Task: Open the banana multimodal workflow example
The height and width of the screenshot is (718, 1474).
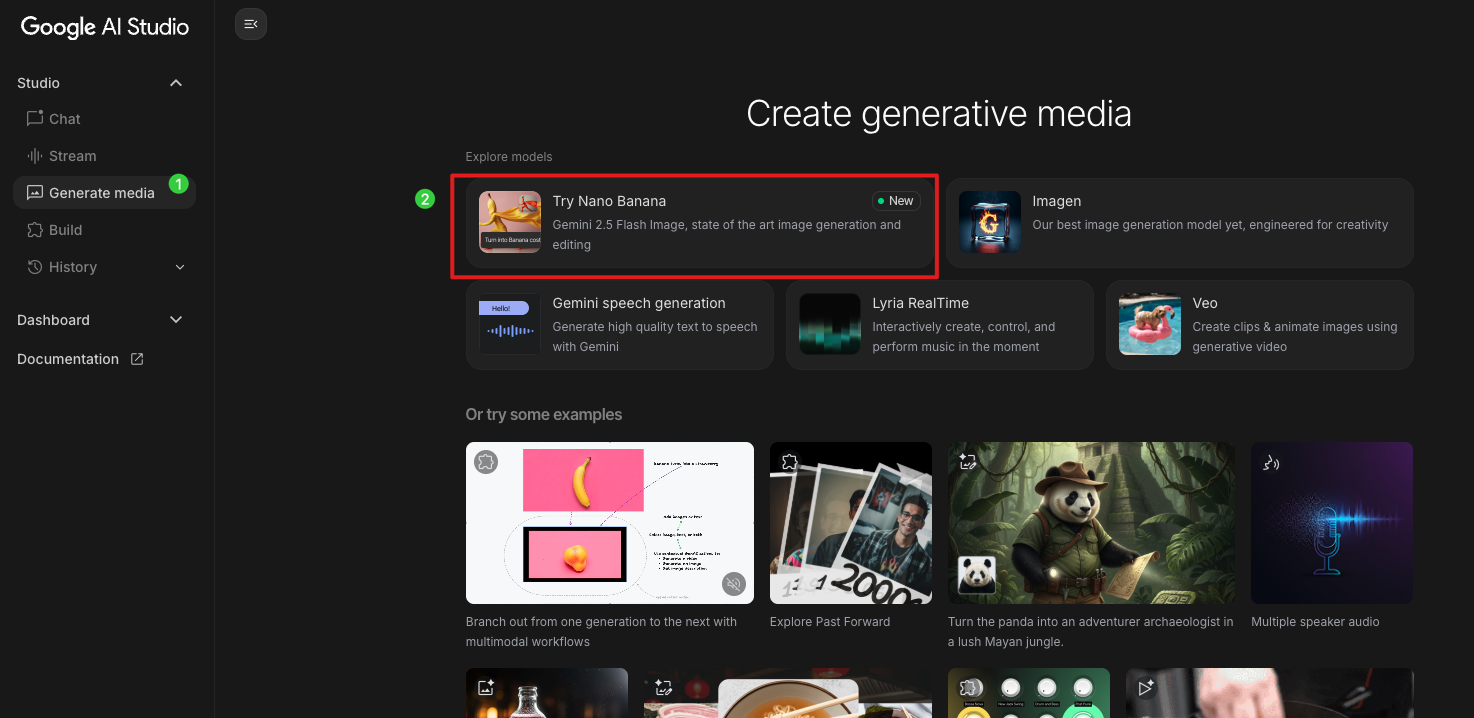Action: tap(610, 523)
